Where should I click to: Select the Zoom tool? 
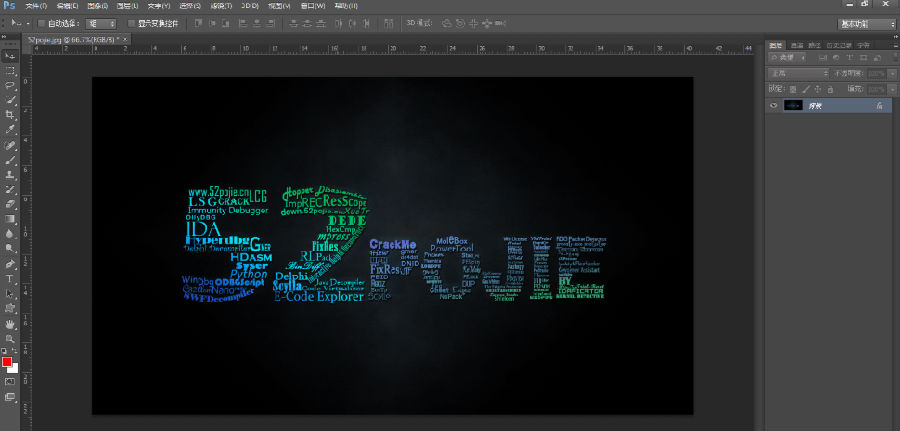click(x=10, y=339)
